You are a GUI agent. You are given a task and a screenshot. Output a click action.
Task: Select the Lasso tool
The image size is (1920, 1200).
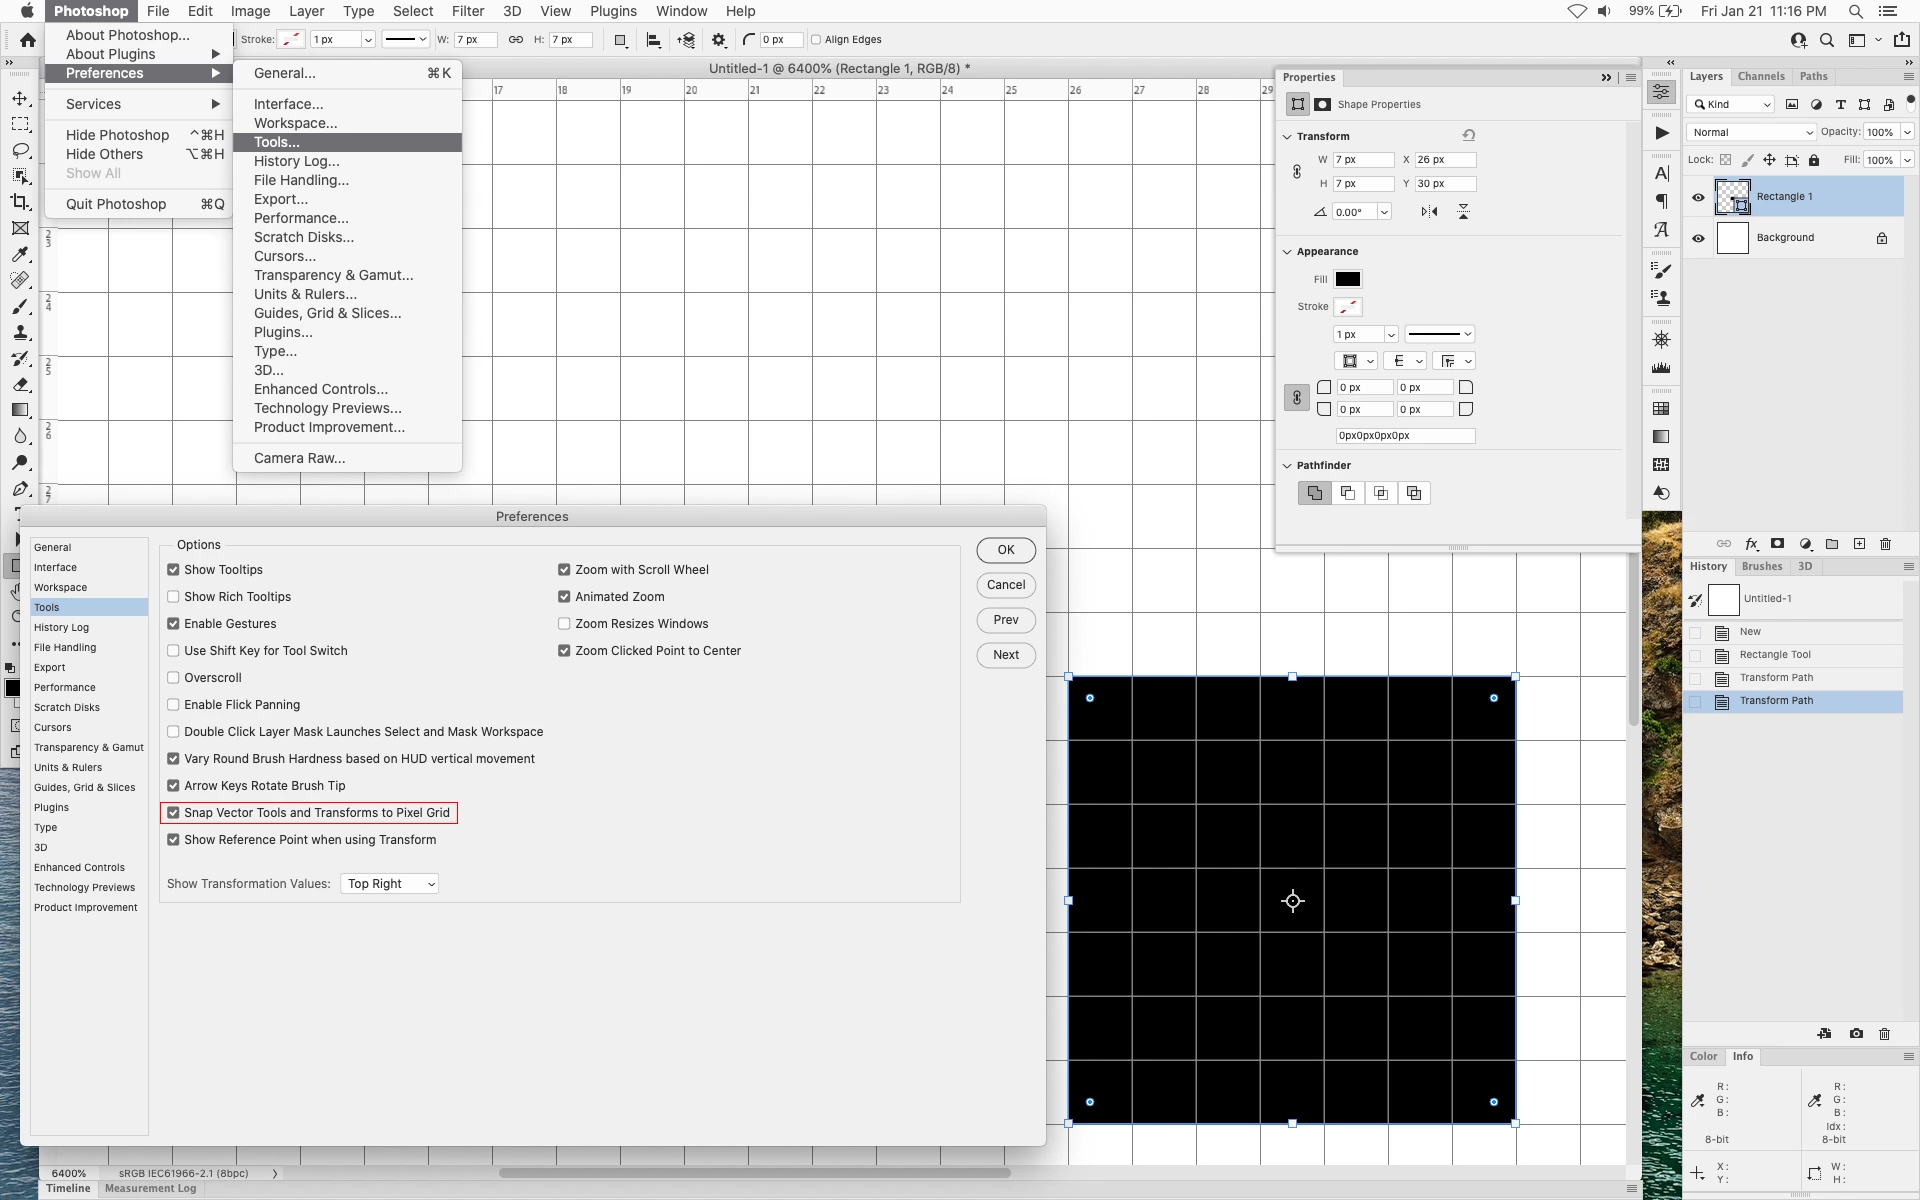pyautogui.click(x=20, y=150)
